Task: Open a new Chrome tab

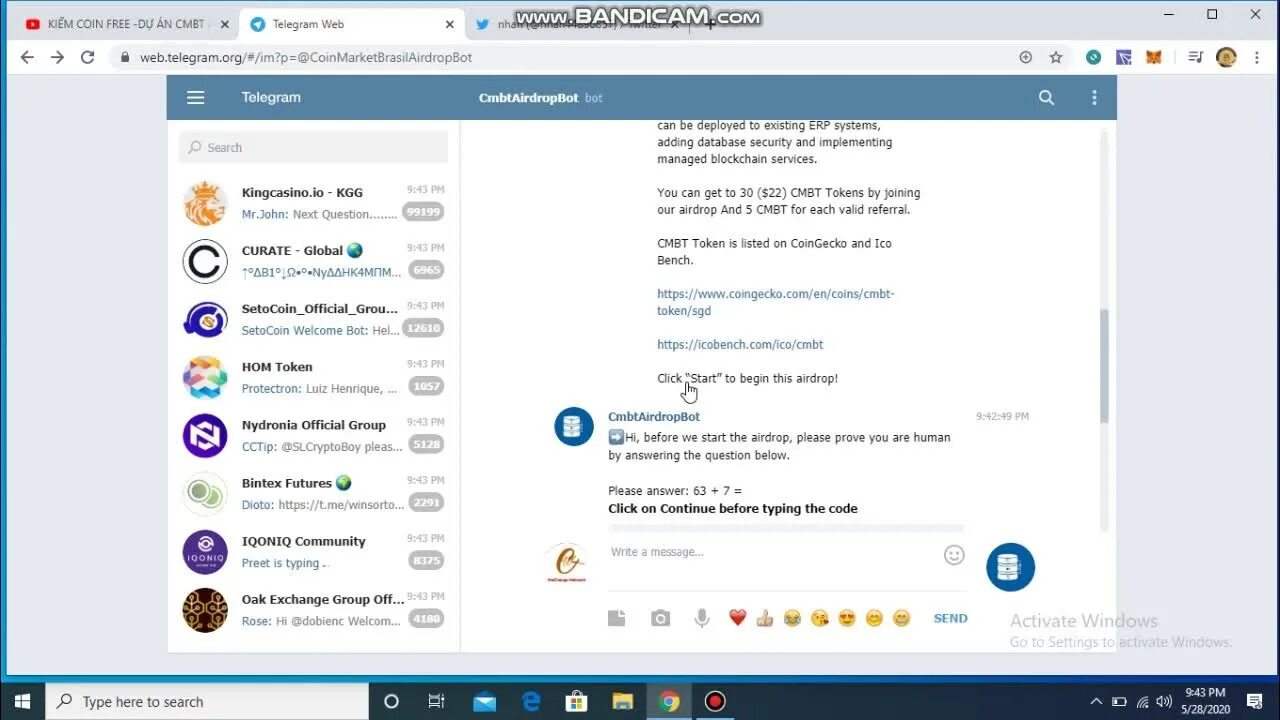Action: point(710,24)
